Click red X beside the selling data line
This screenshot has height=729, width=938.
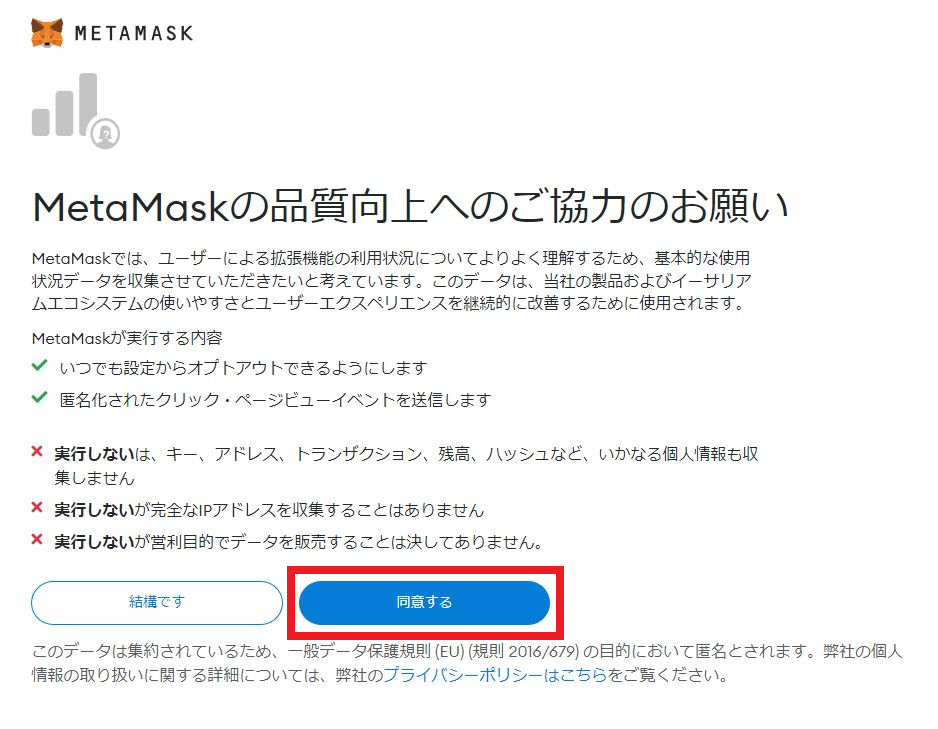[37, 539]
